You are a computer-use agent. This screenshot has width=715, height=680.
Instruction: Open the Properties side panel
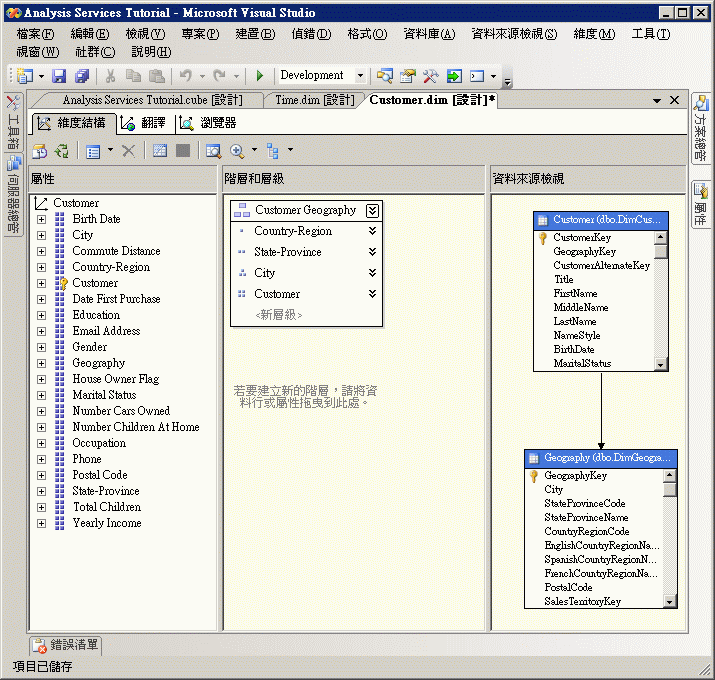click(700, 204)
